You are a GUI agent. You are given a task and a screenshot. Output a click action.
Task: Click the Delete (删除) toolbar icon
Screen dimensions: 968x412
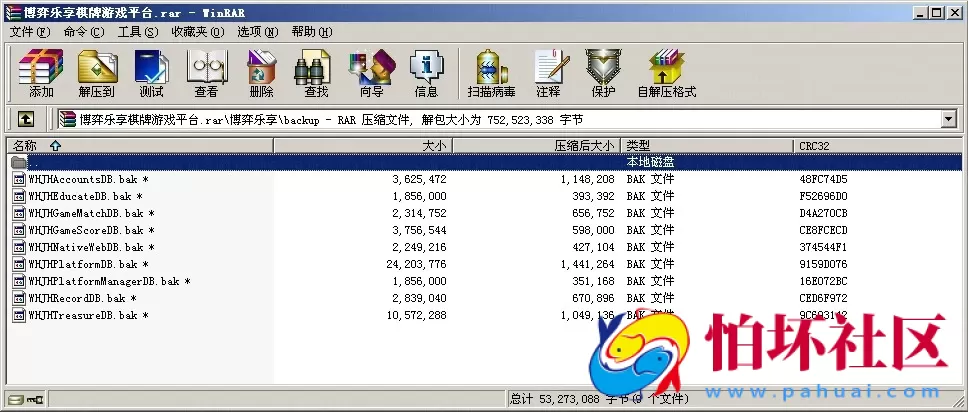[261, 74]
